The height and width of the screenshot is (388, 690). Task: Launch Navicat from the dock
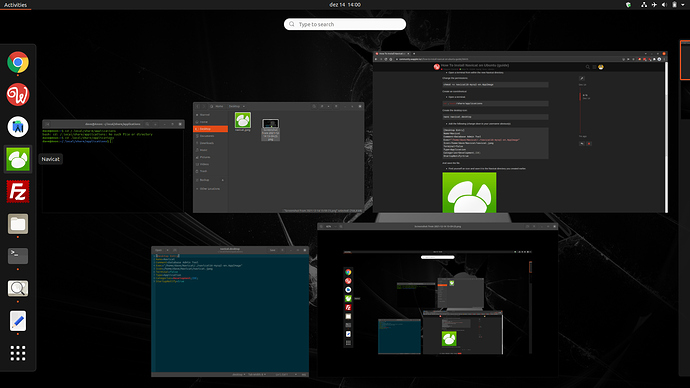[18, 159]
